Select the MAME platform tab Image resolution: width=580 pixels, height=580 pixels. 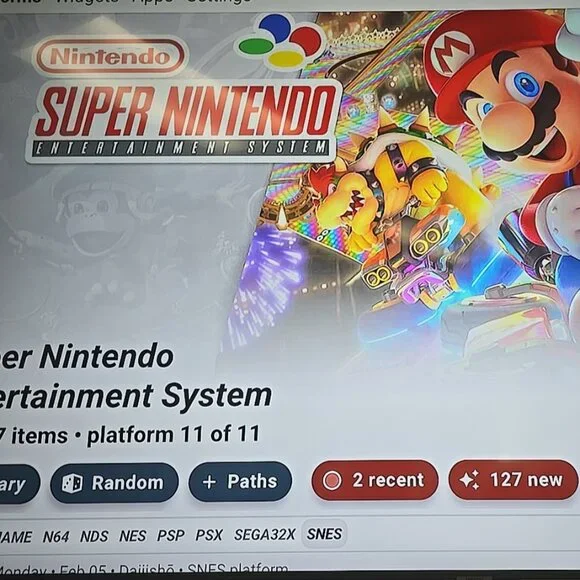(15, 537)
